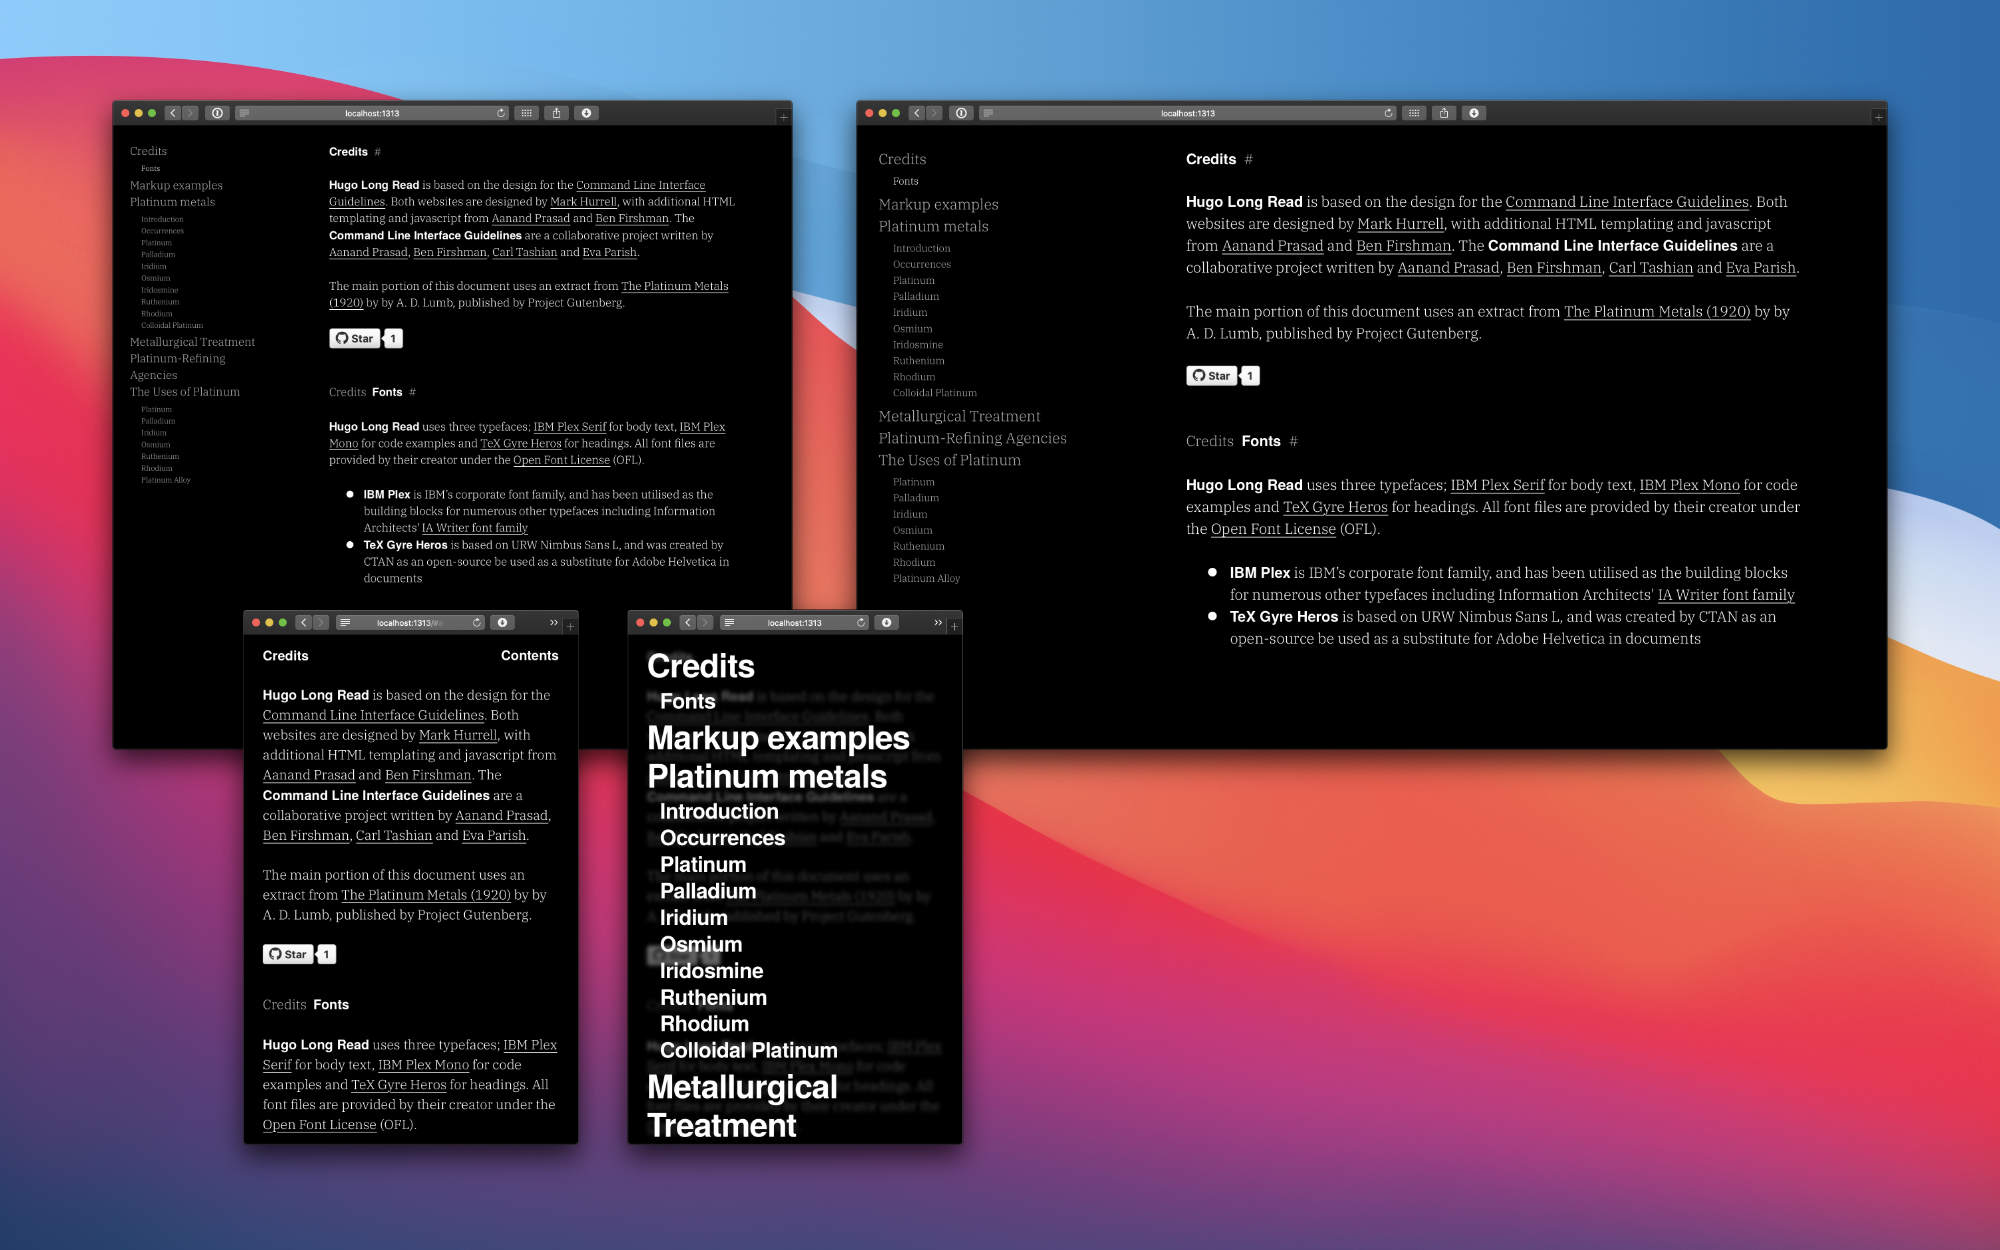The image size is (2000, 1250).
Task: Click 'Metallurgical Treatment' in the widest window sidebar
Action: coord(959,416)
